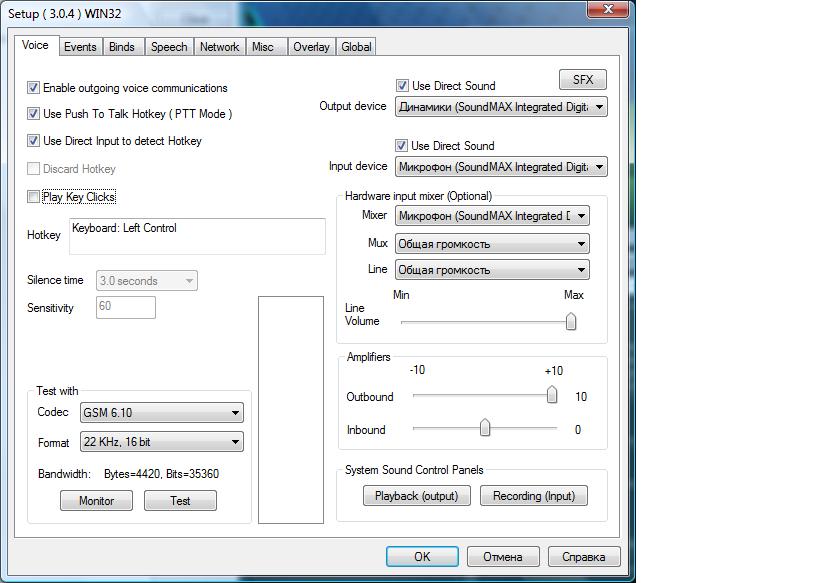Click OK to confirm settings
Viewport: 840px width, 583px height.
[422, 557]
